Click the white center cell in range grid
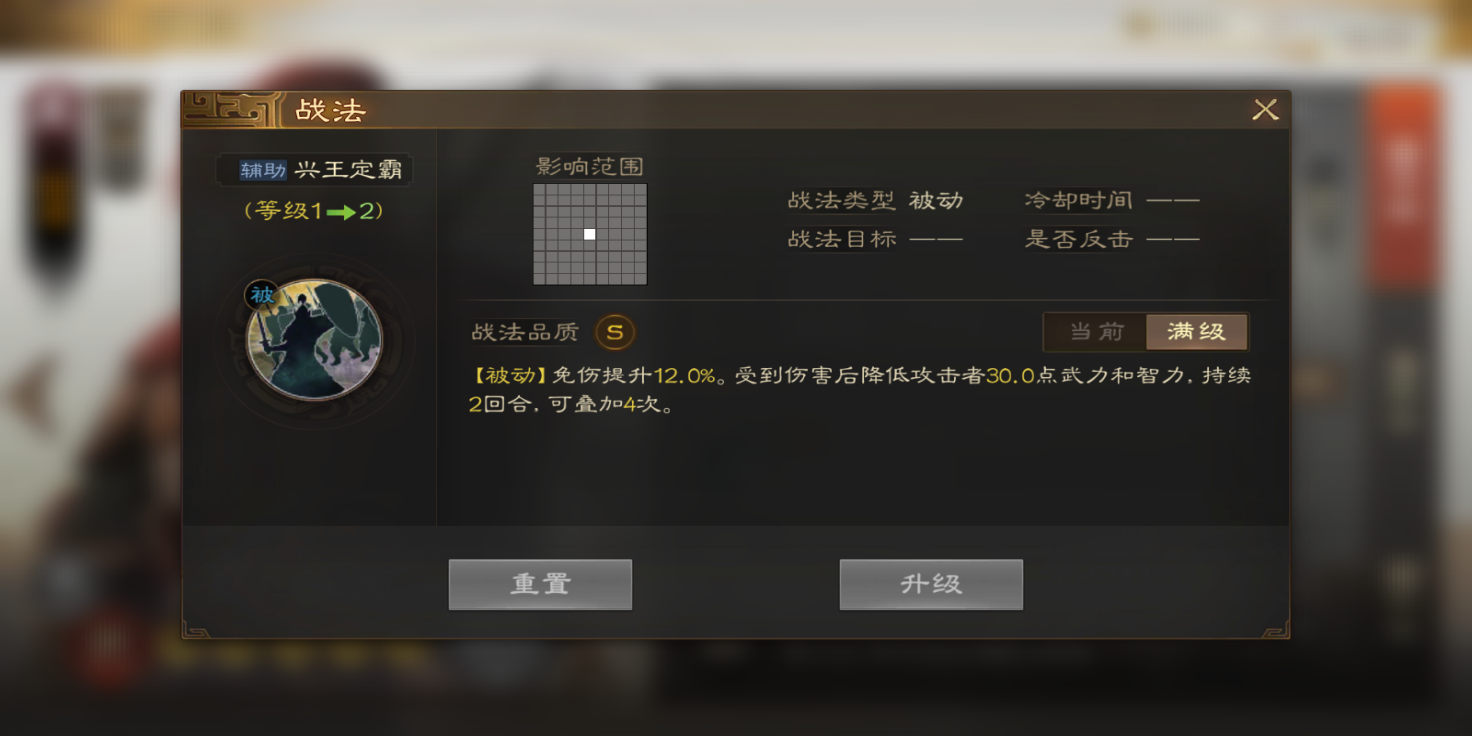This screenshot has height=736, width=1472. (x=590, y=234)
